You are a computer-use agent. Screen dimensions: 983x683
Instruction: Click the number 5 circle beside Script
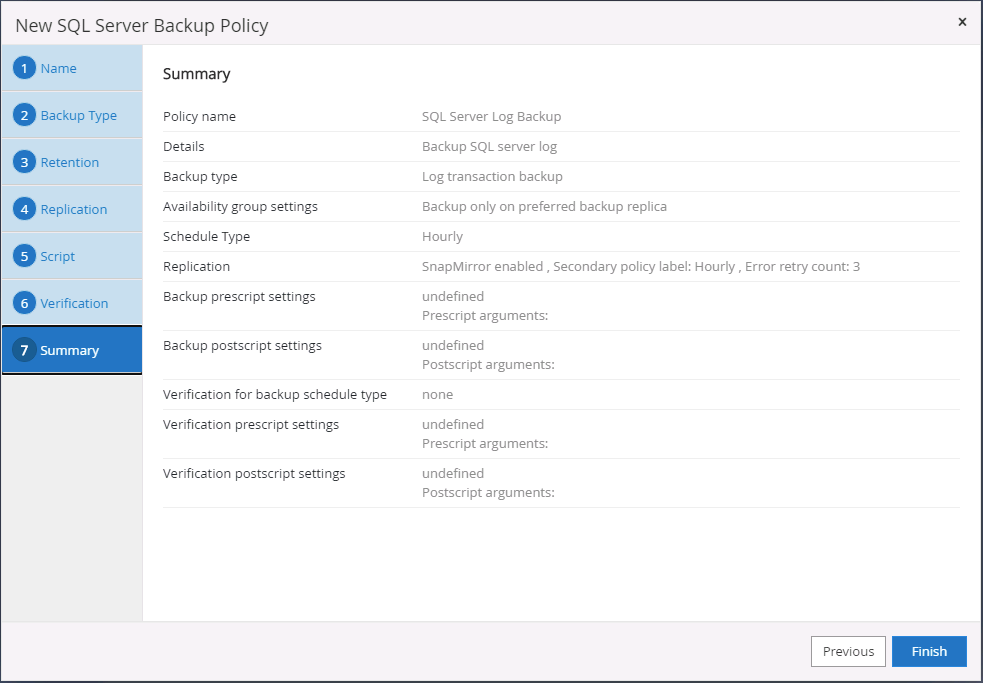click(25, 256)
